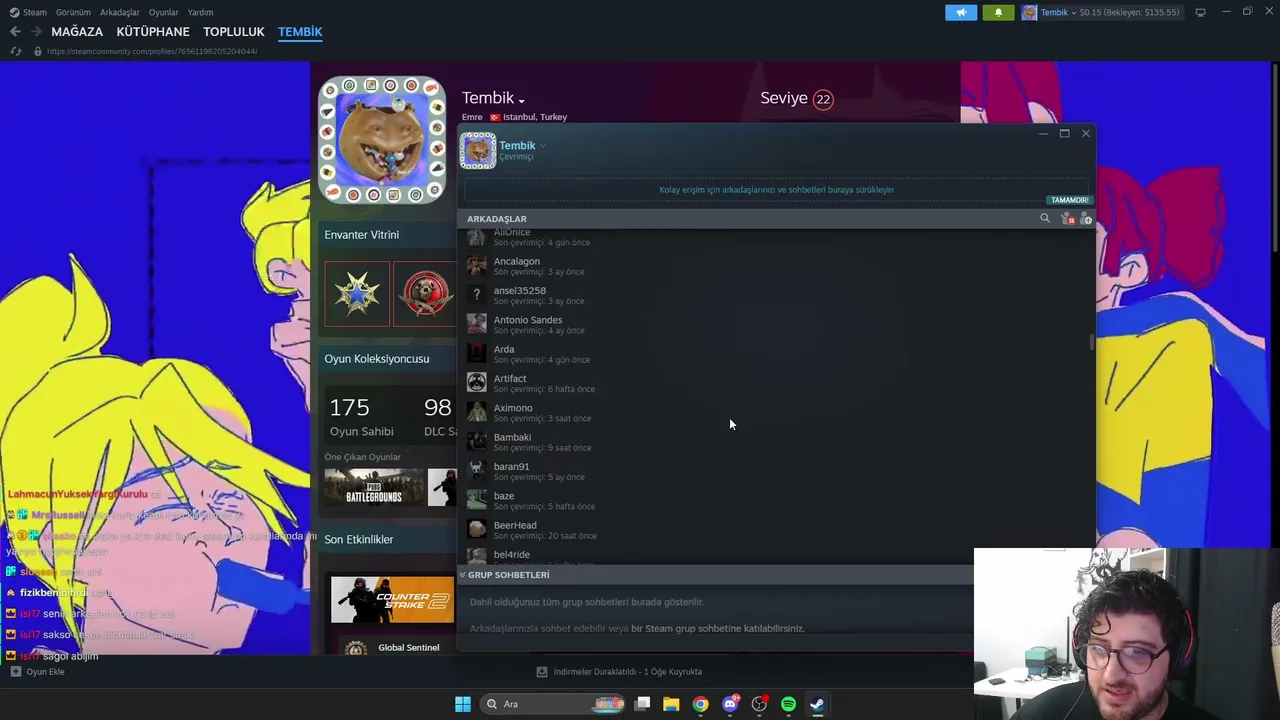Screen dimensions: 1280x720
Task: Open pending friend requests icon
Action: 1068,219
